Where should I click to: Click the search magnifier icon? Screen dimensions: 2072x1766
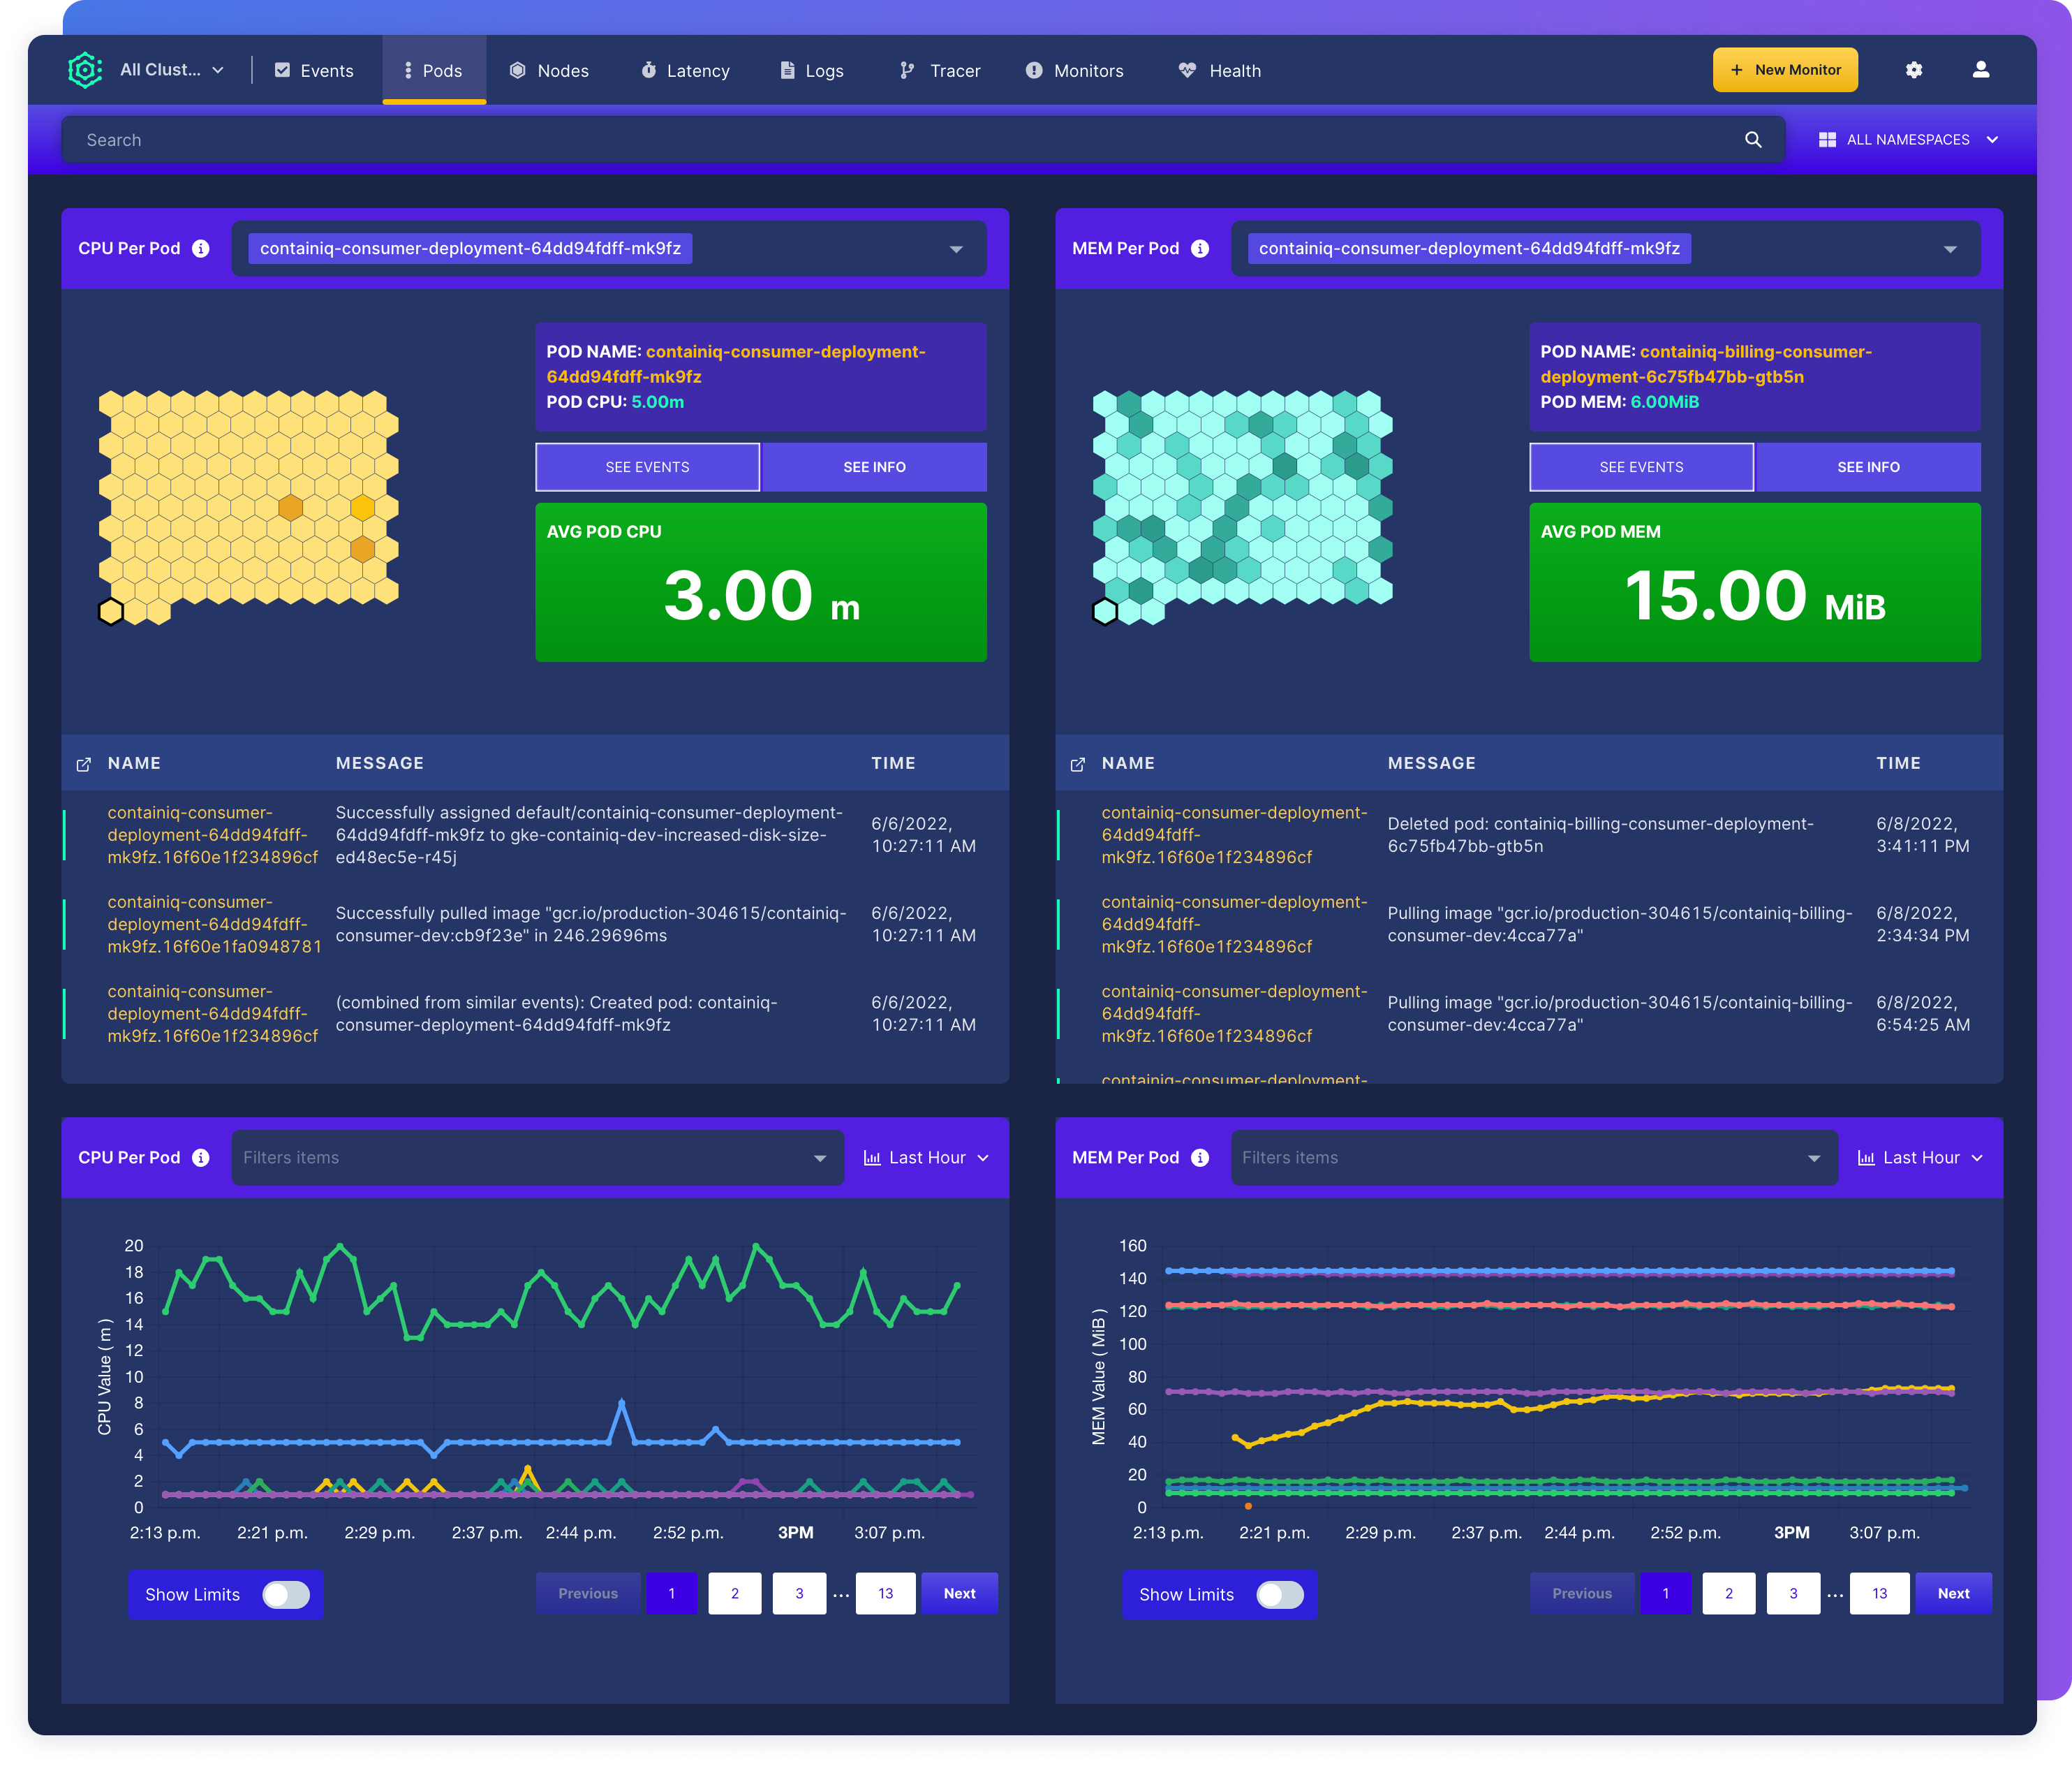(x=1753, y=140)
